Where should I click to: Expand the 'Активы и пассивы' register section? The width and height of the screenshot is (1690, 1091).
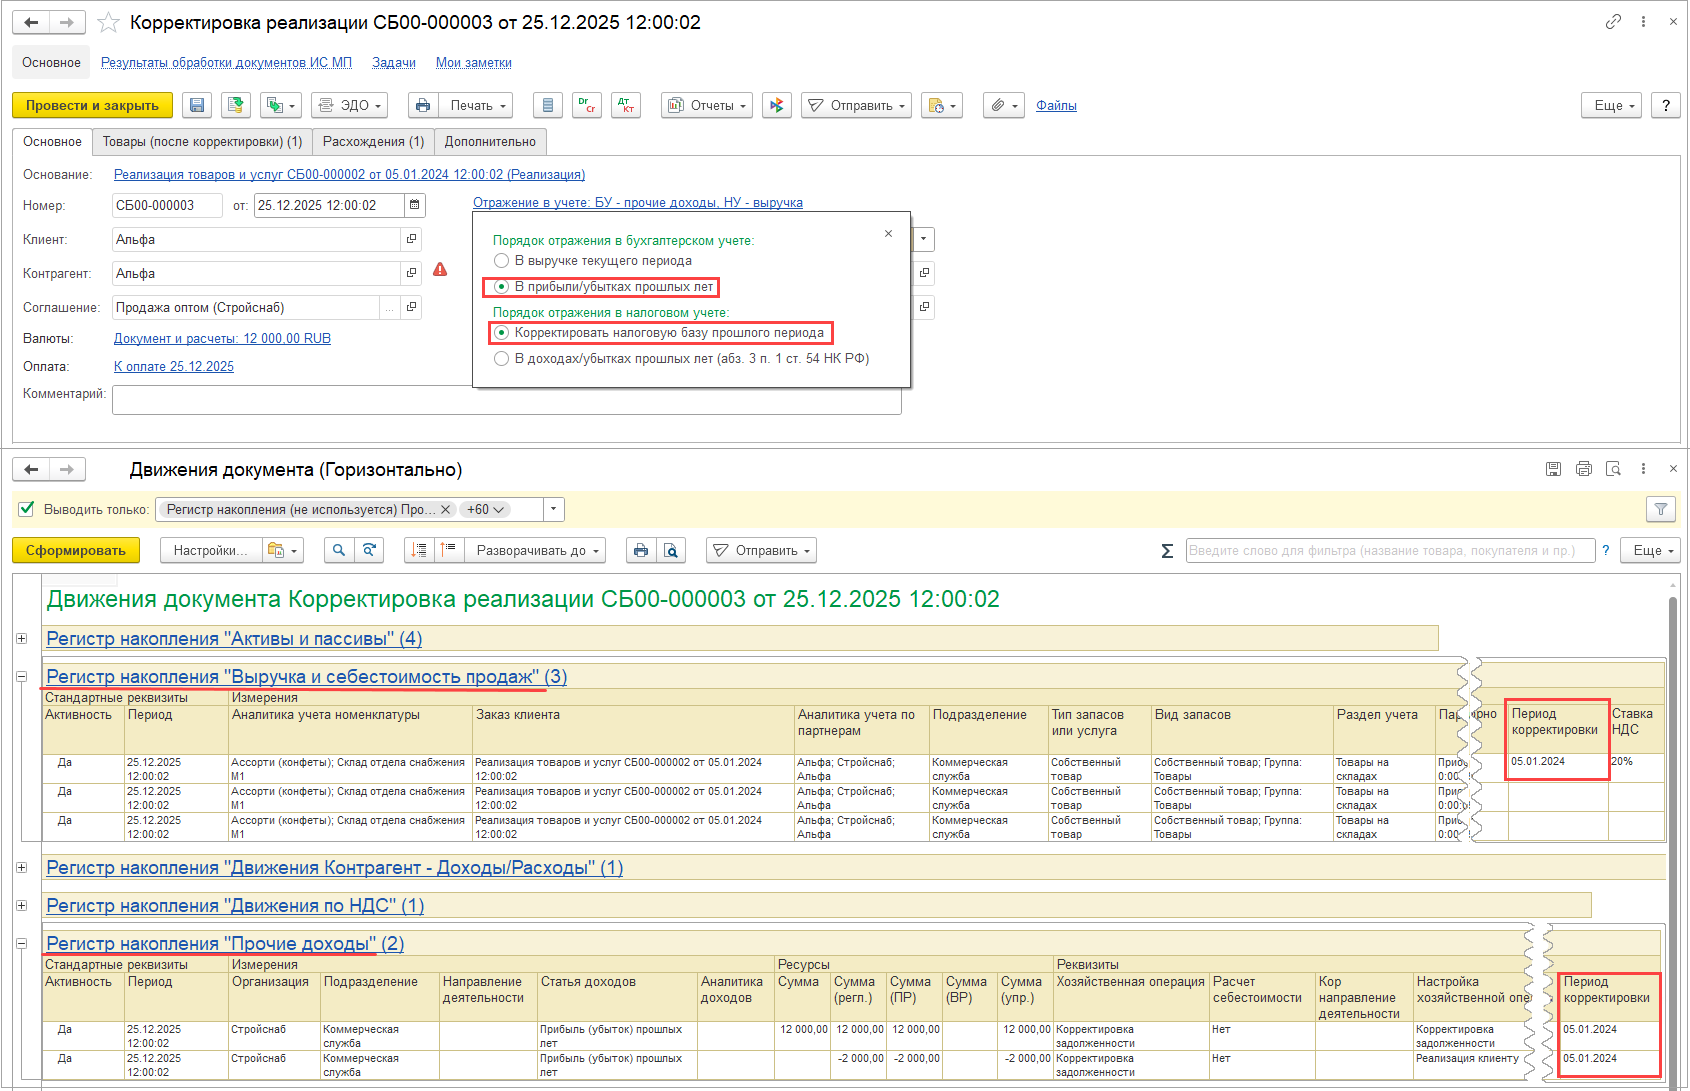[x=21, y=638]
